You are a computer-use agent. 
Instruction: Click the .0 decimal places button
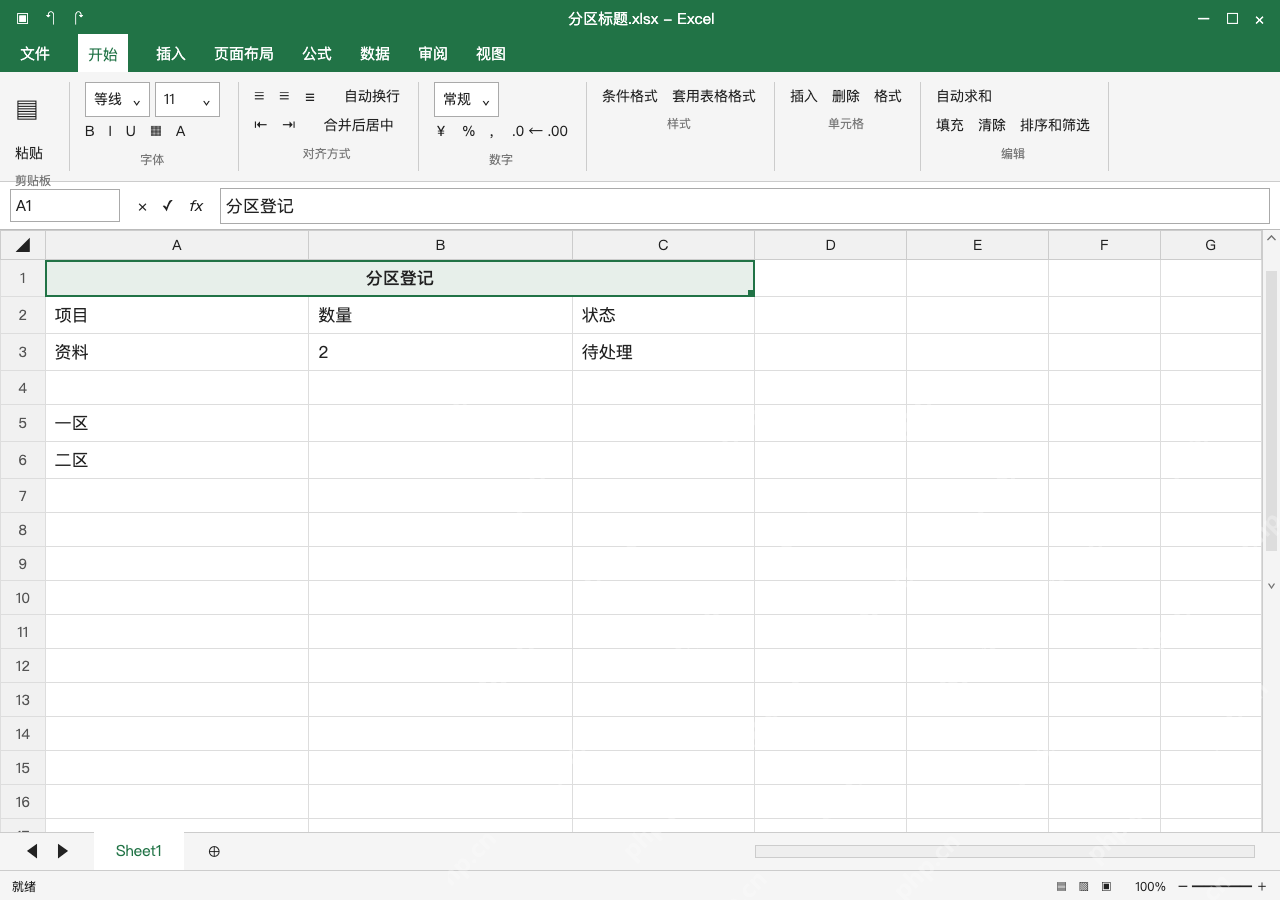tap(518, 131)
